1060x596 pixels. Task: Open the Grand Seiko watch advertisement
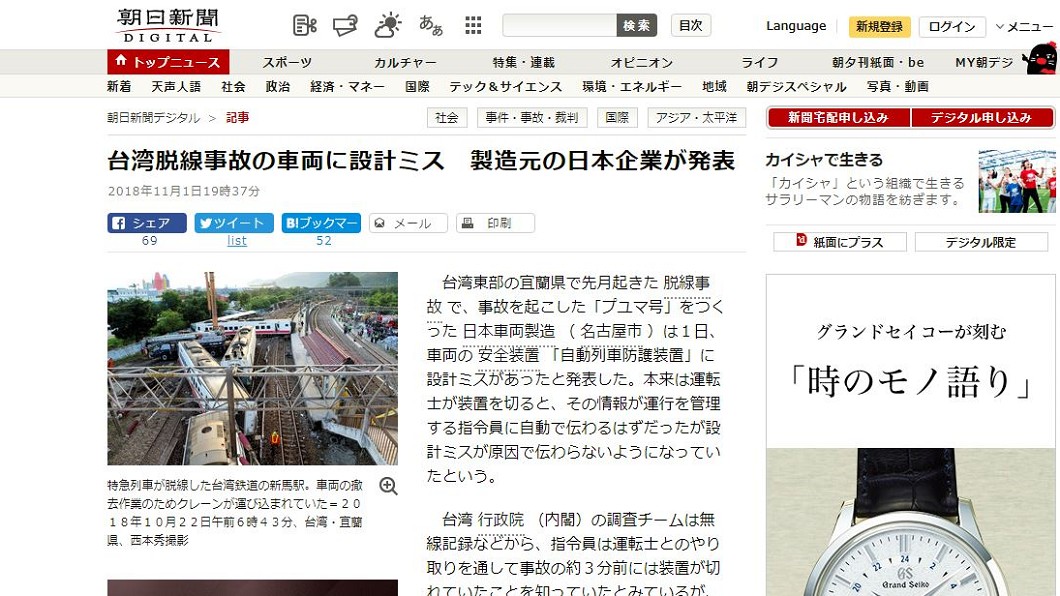911,435
